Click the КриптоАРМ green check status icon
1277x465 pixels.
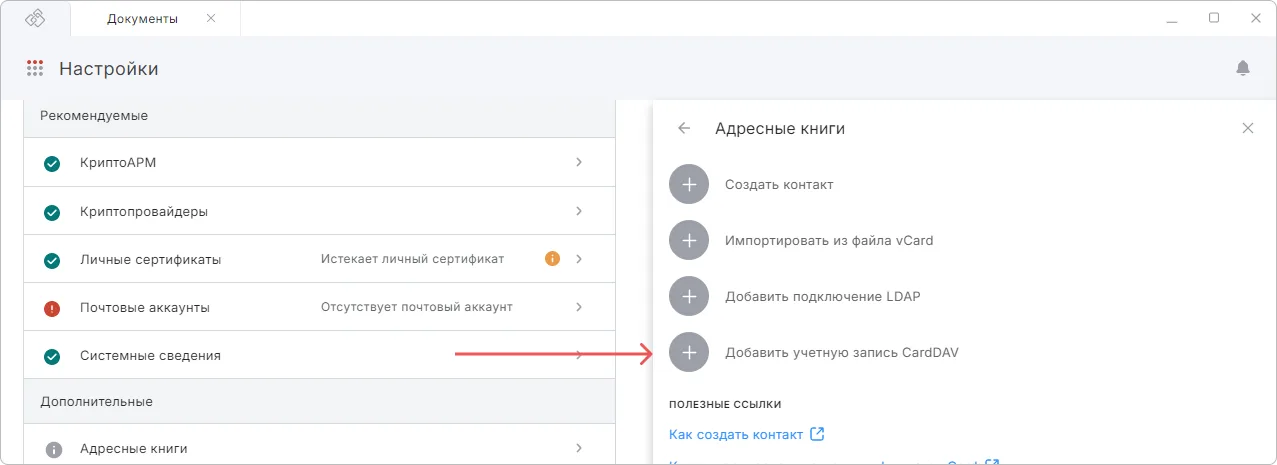click(x=53, y=164)
